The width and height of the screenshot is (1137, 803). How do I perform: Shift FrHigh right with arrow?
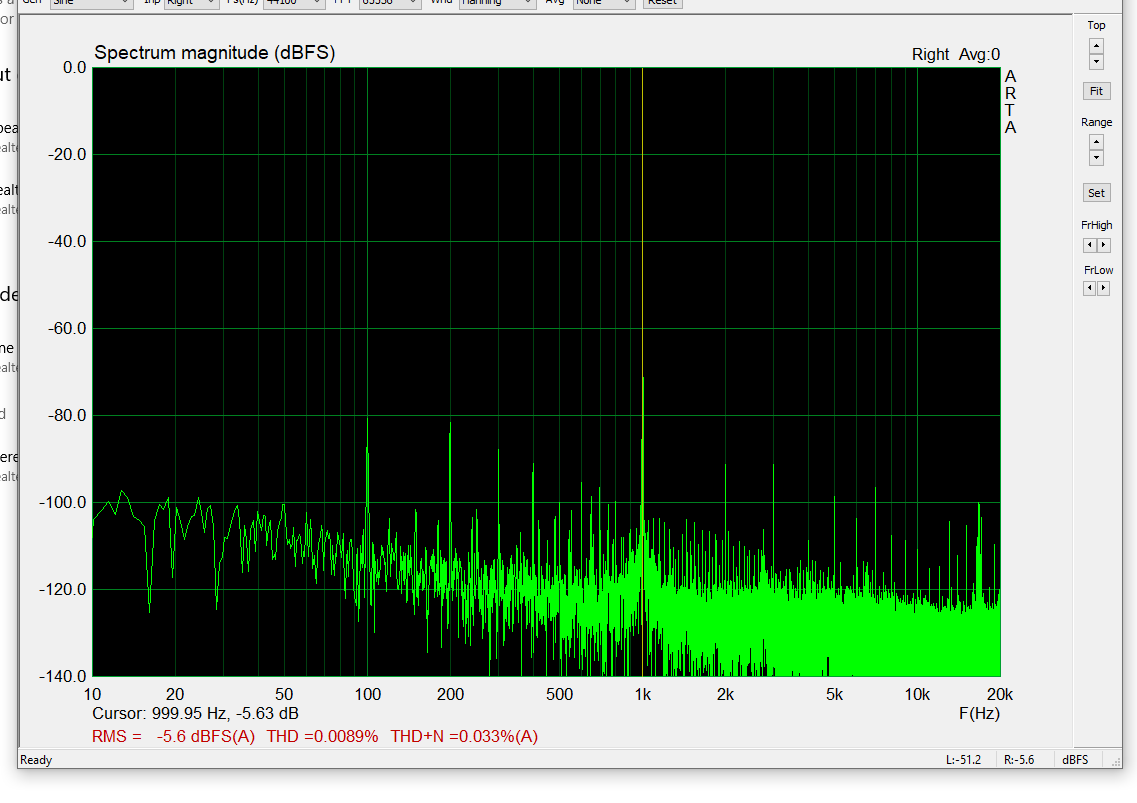[1104, 245]
